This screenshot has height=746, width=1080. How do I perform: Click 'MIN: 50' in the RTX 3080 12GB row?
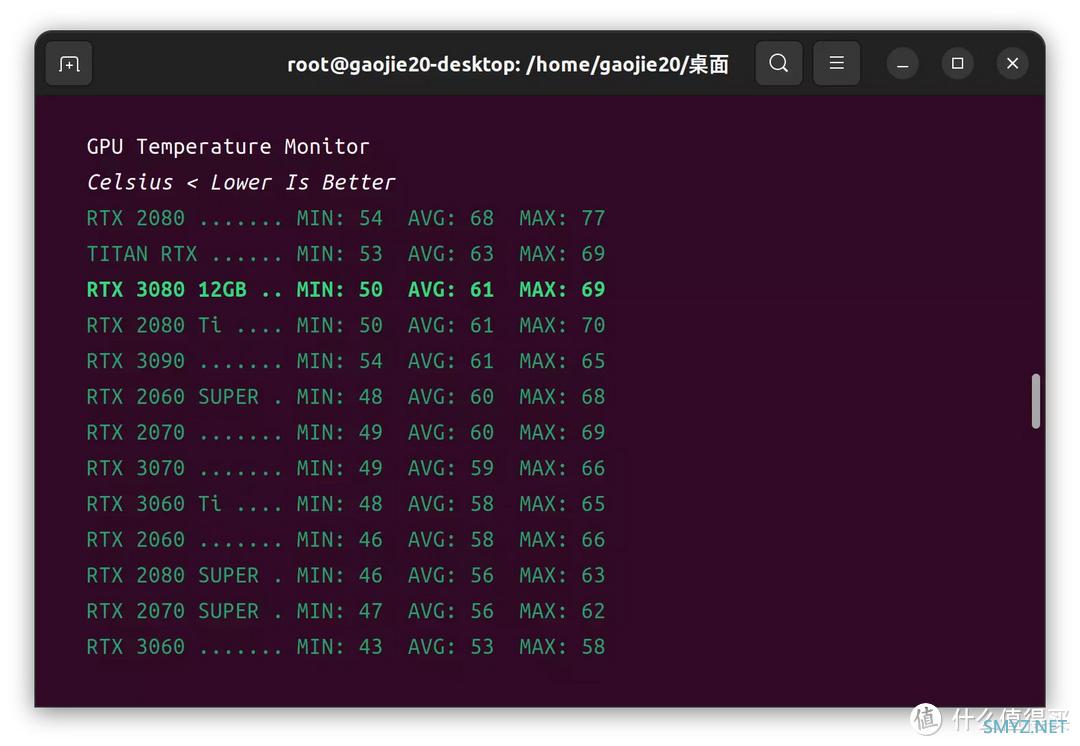(340, 290)
